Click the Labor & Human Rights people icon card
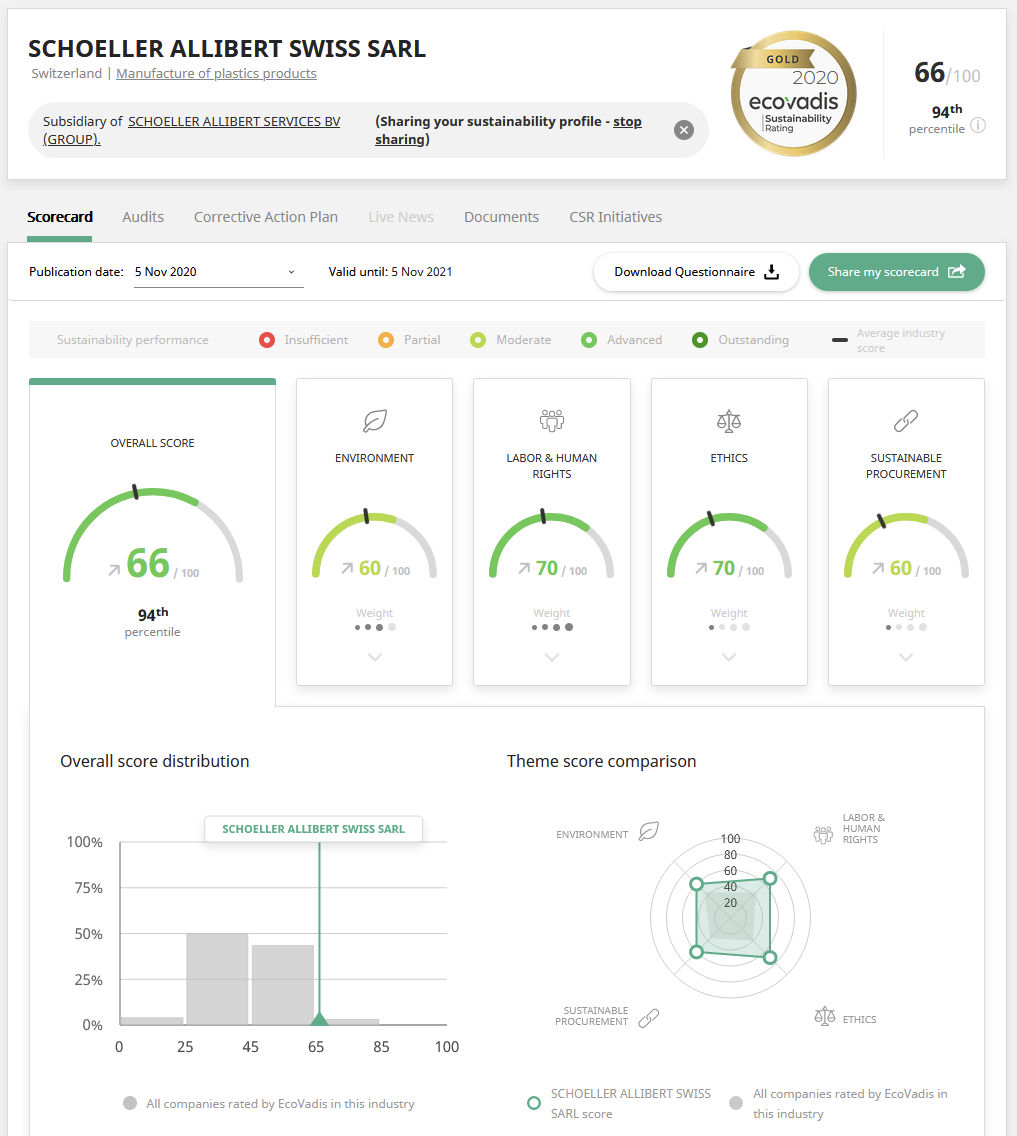The image size is (1017, 1136). point(552,420)
